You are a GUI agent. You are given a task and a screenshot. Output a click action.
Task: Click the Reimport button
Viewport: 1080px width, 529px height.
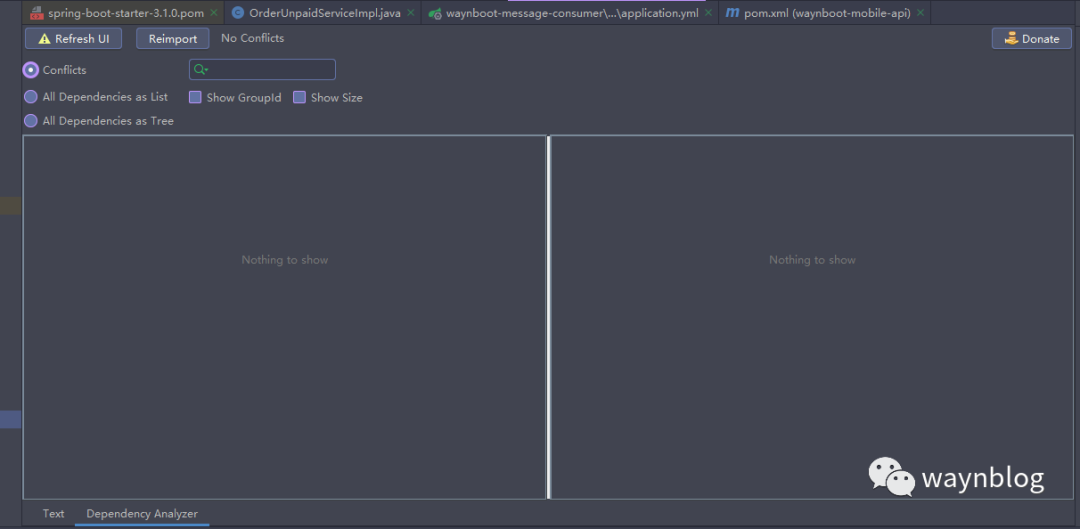click(173, 39)
